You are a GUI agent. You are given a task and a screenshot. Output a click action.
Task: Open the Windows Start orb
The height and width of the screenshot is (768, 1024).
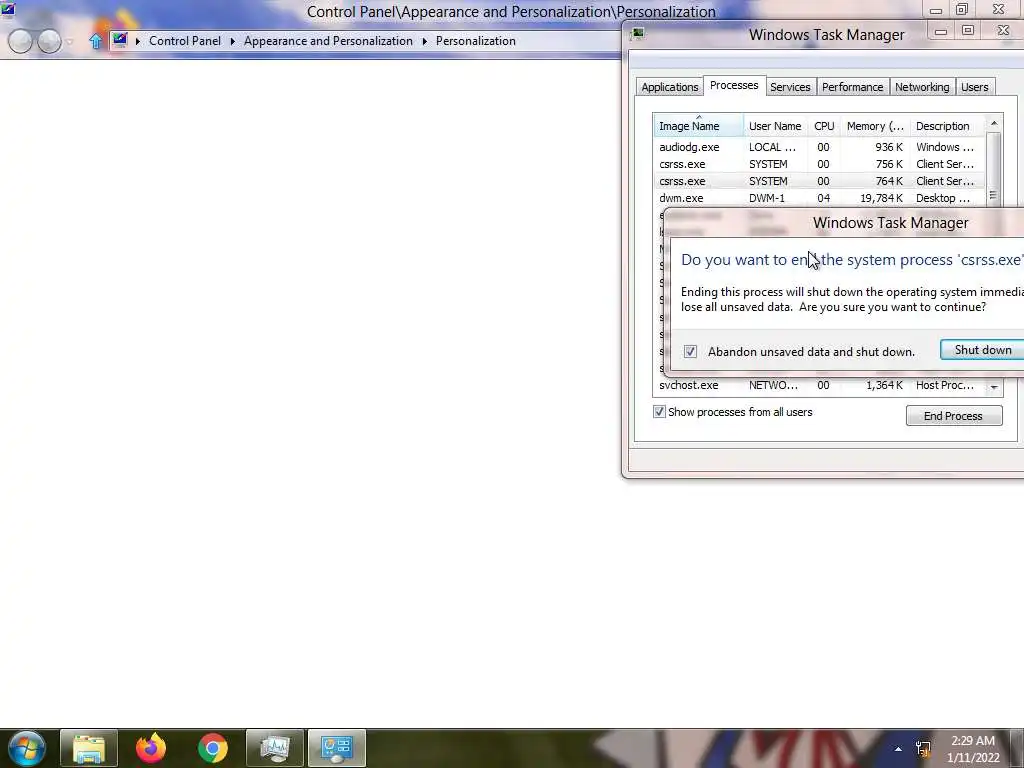pyautogui.click(x=26, y=748)
